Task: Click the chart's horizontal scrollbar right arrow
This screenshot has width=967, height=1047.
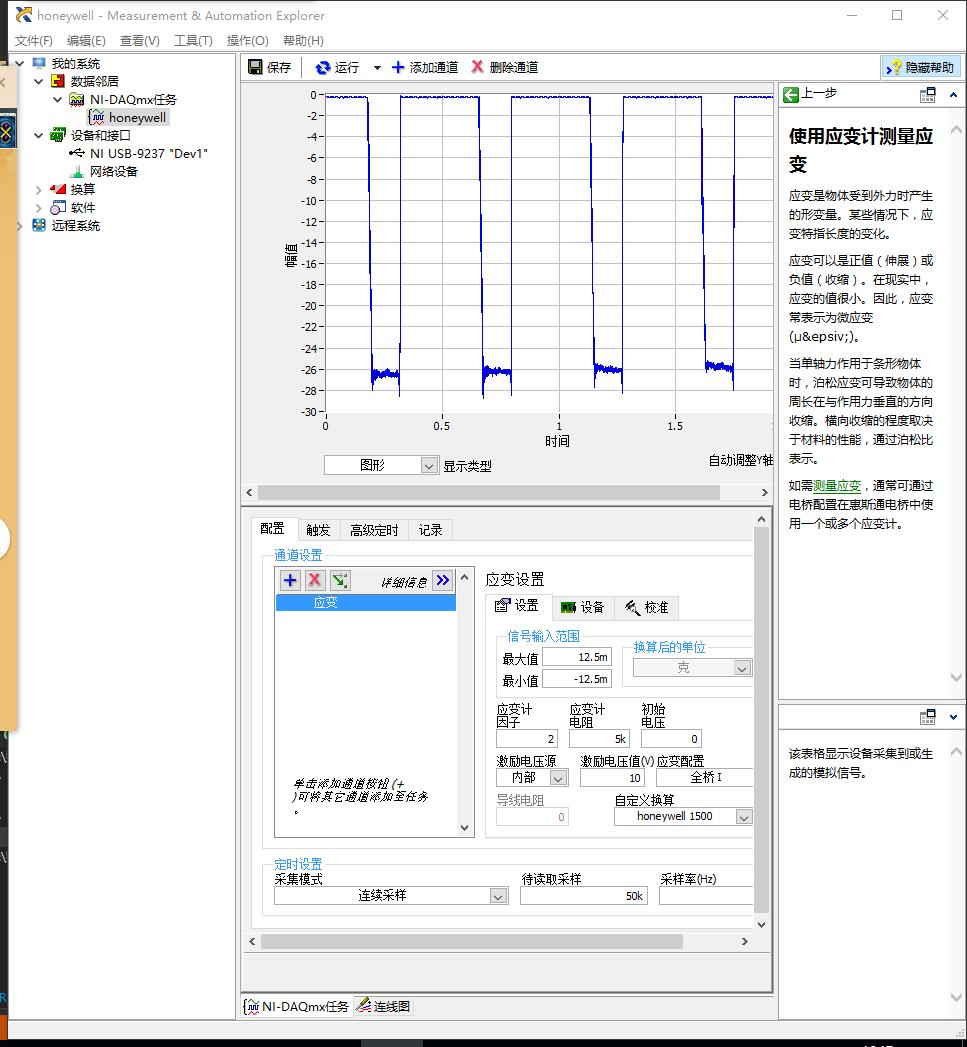Action: [765, 493]
